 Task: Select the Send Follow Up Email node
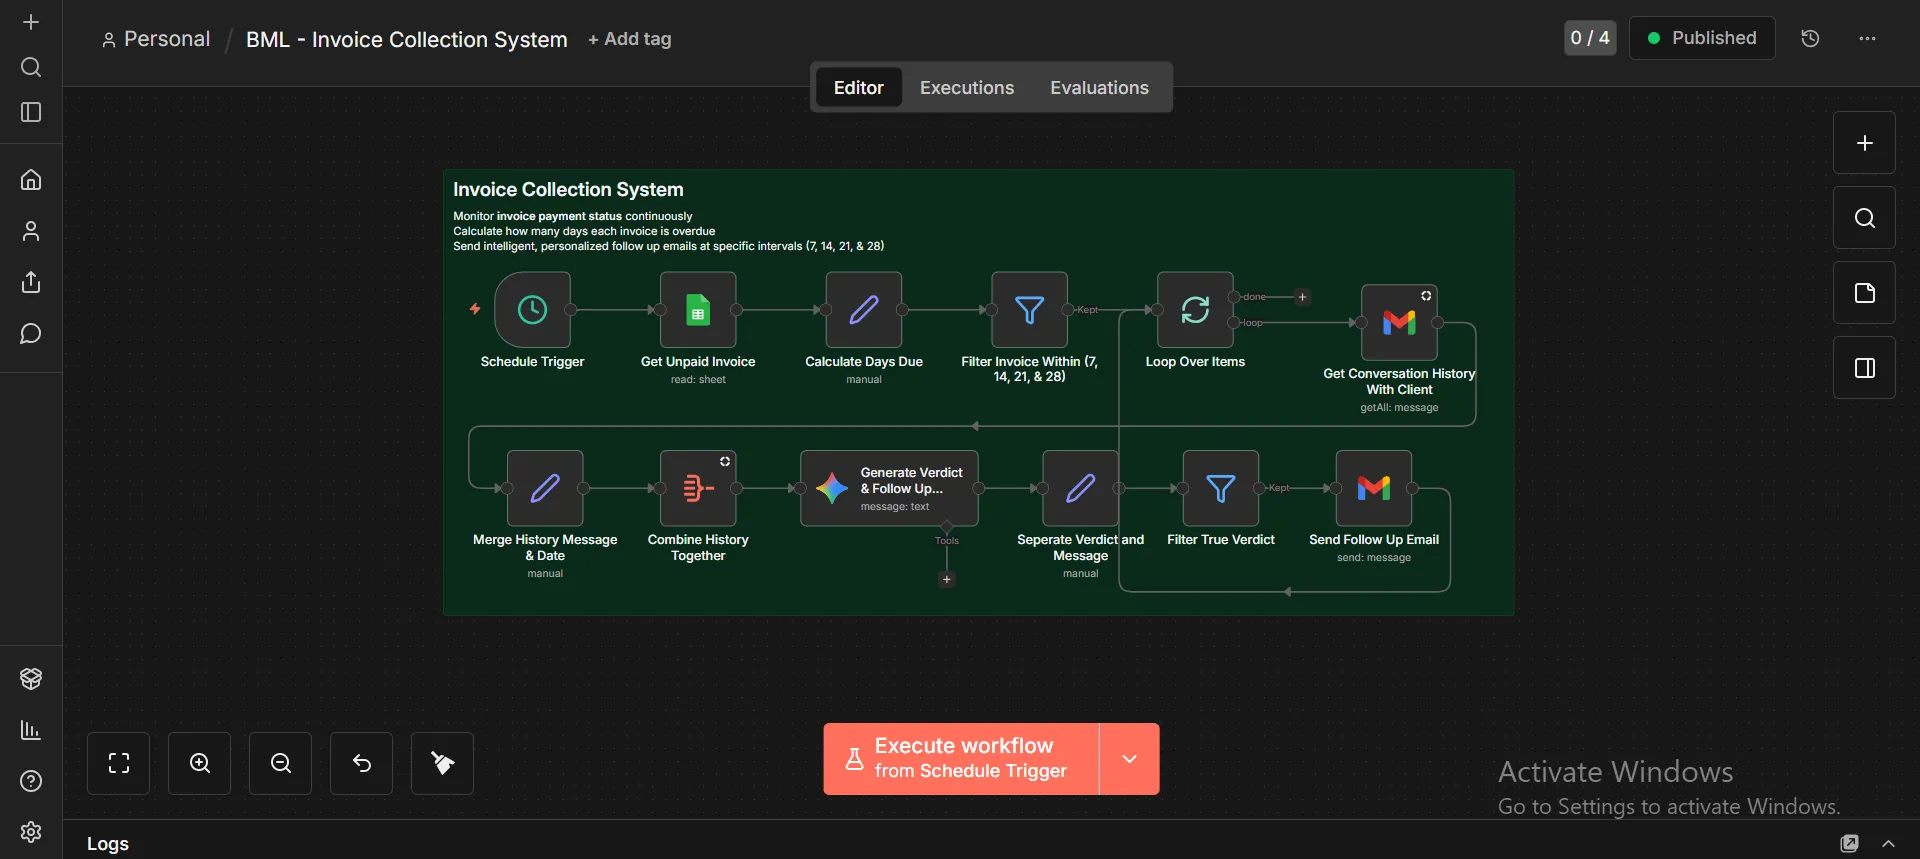click(1374, 488)
